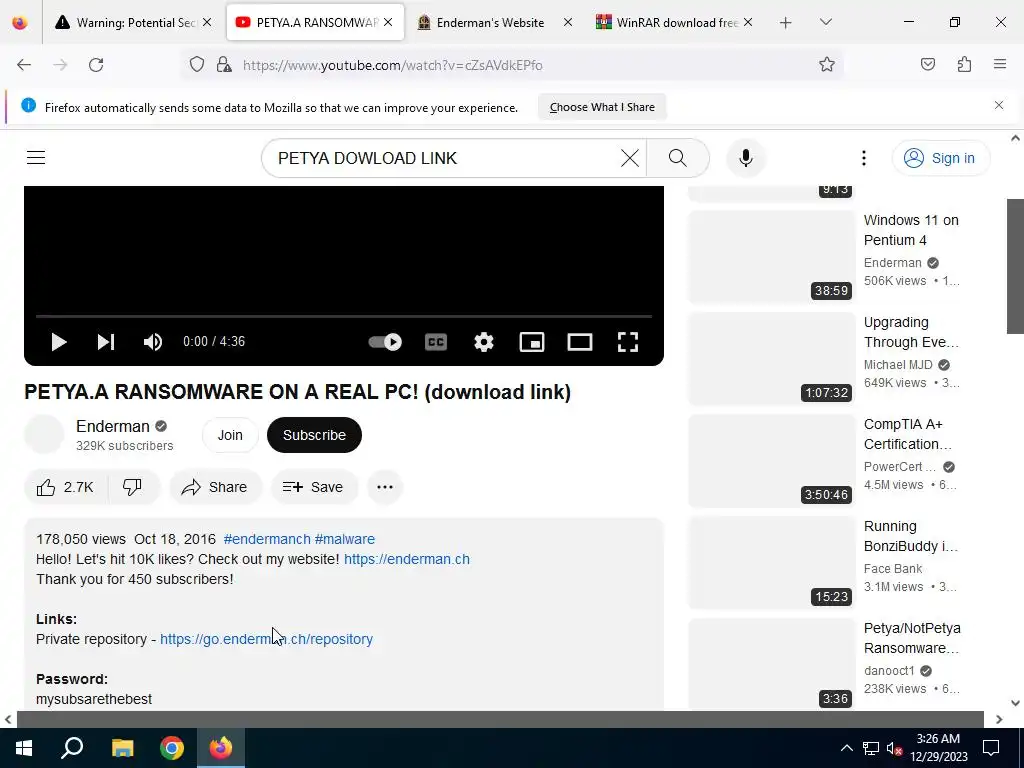Image resolution: width=1024 pixels, height=768 pixels.
Task: Open YouTube hamburger guide menu
Action: point(36,158)
